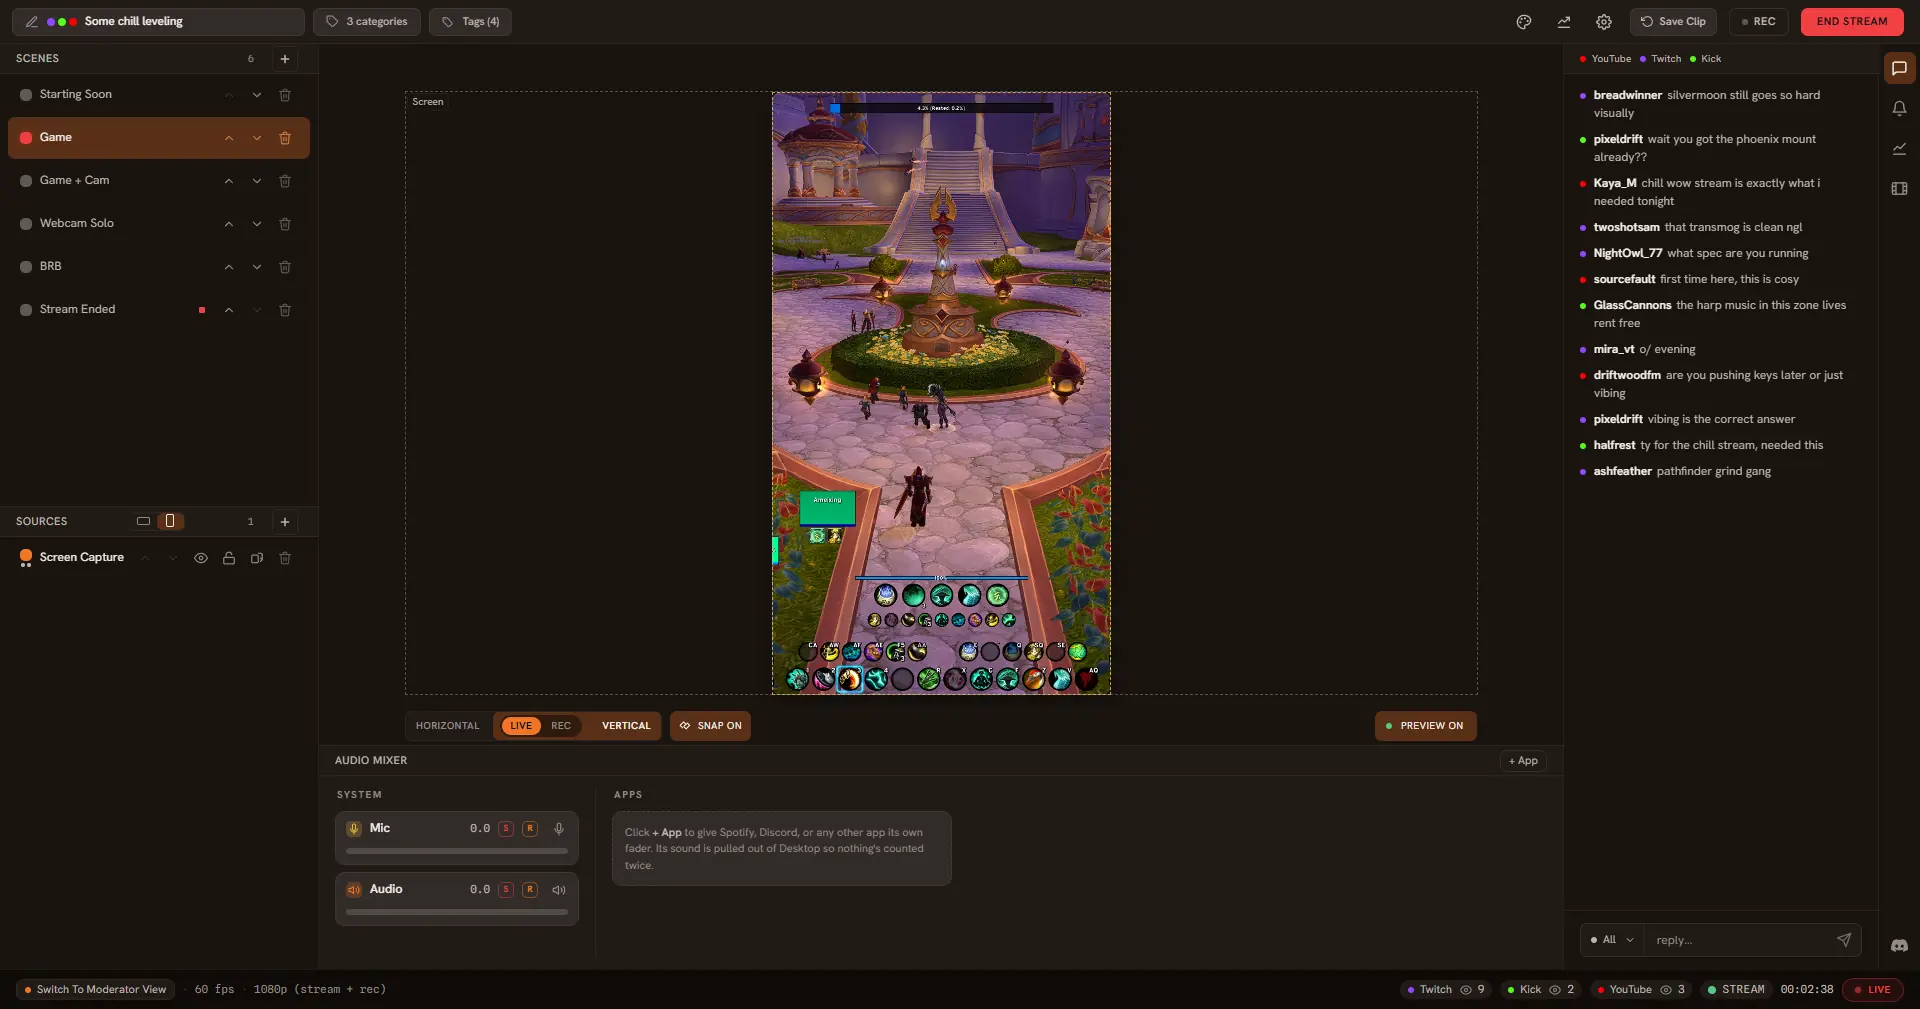Send the chat reply with the paper plane
This screenshot has height=1009, width=1920.
coord(1844,940)
